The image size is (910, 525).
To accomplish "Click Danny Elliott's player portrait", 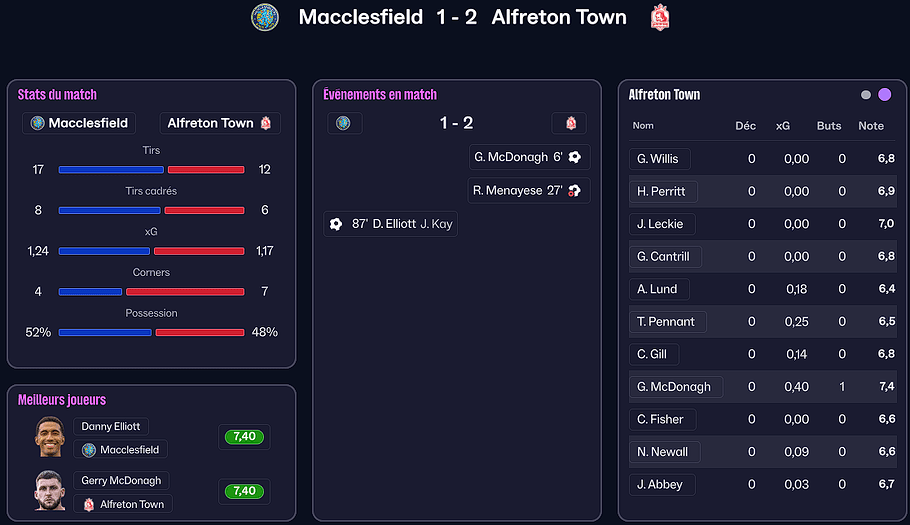I will pyautogui.click(x=49, y=437).
